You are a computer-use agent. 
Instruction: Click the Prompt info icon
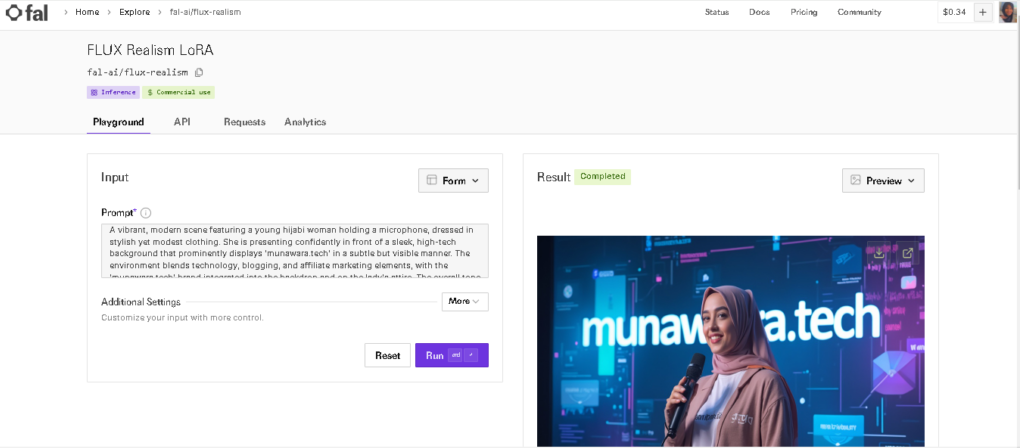(146, 213)
